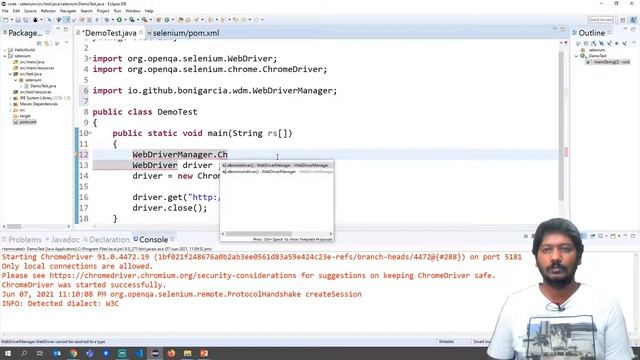Click the New file toolbar icon
640x360 pixels.
pos(6,20)
